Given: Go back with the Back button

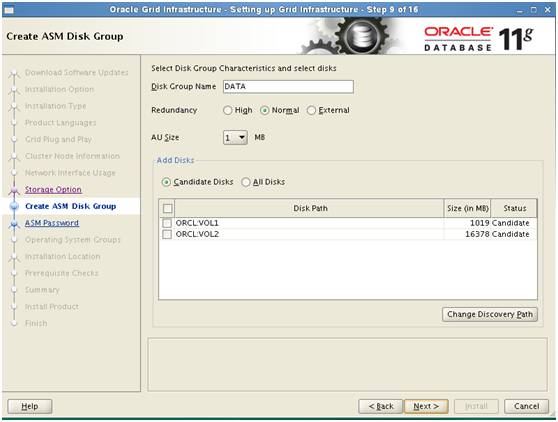Looking at the screenshot, I should [381, 406].
